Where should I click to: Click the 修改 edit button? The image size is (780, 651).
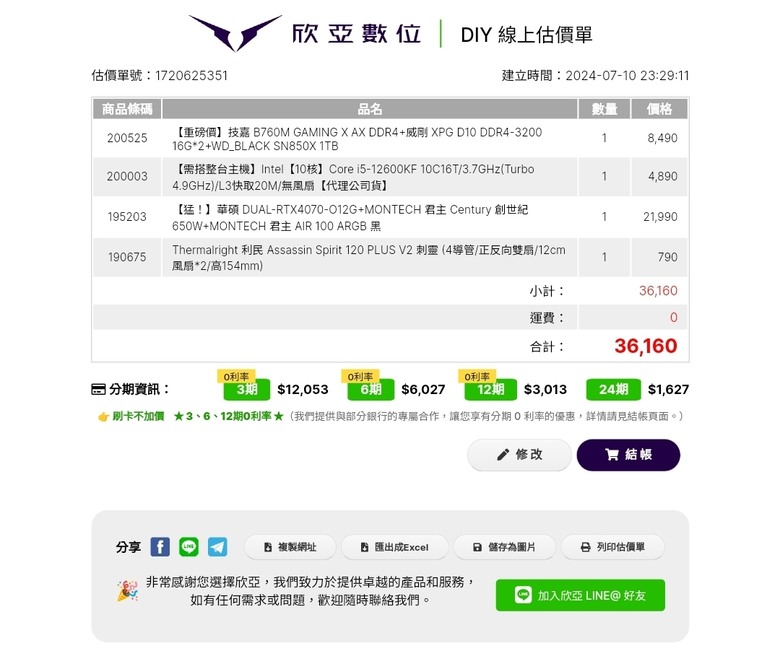[519, 455]
